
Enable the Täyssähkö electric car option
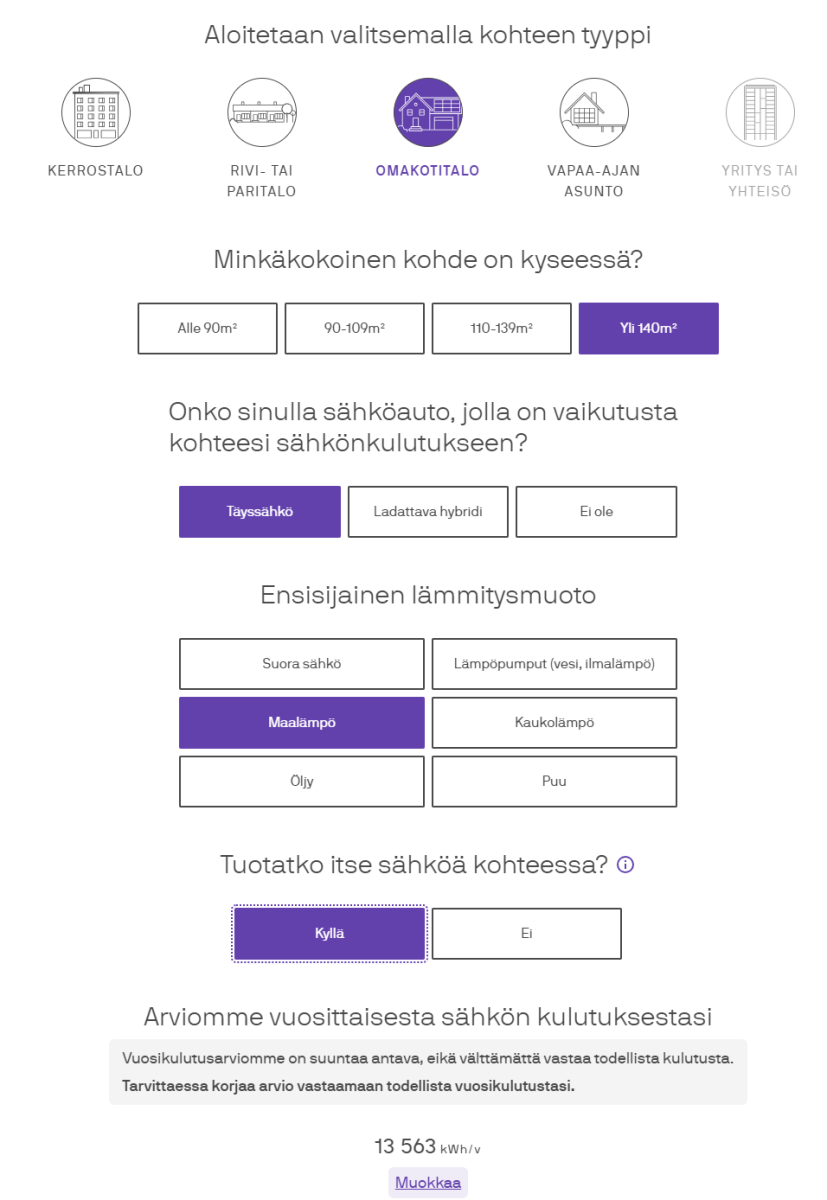[x=259, y=511]
